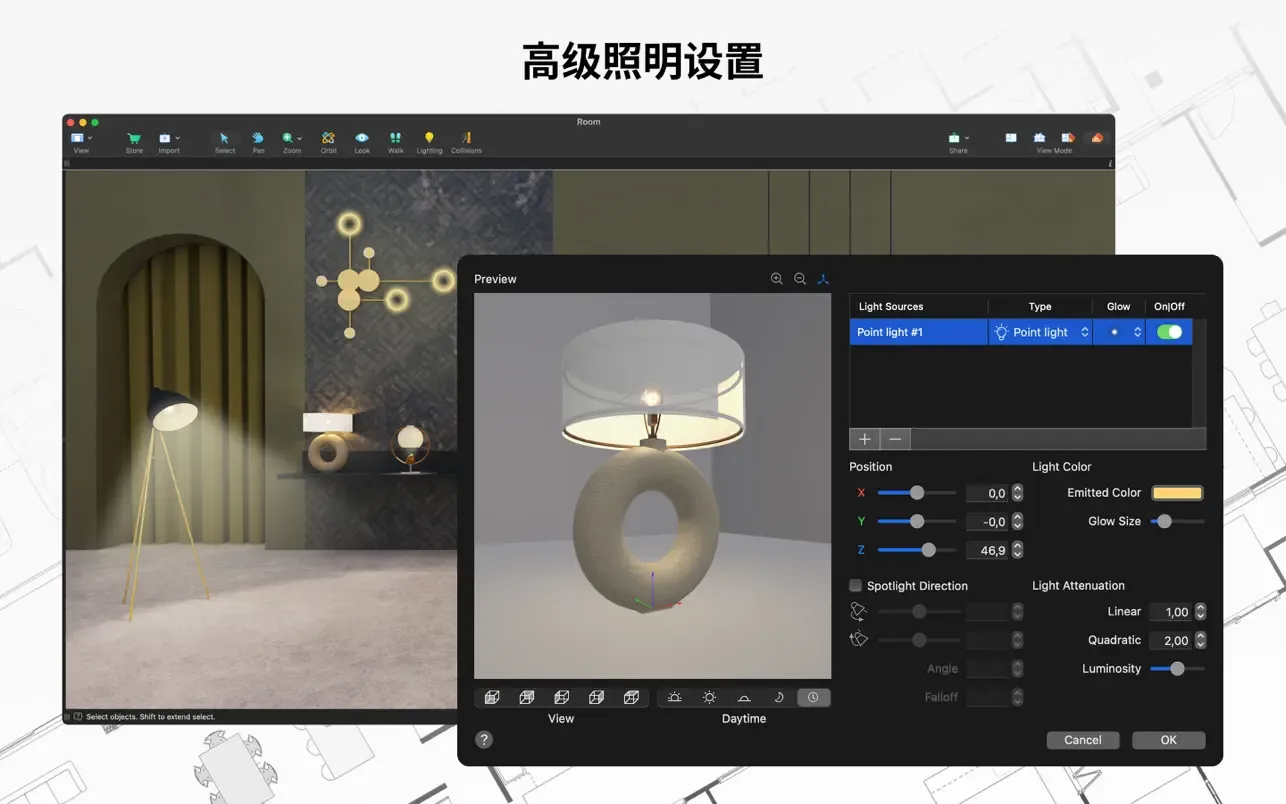1286x804 pixels.
Task: Open the Emitted Color swatch
Action: point(1177,493)
